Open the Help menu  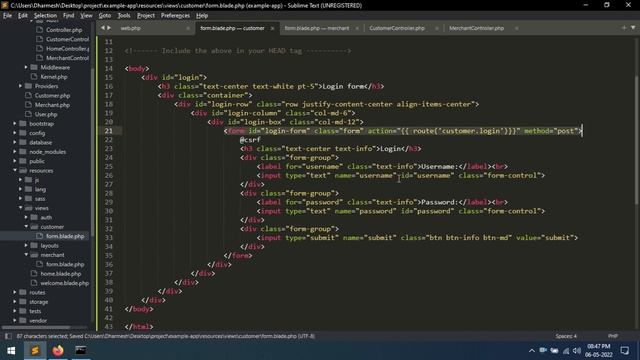point(202,16)
